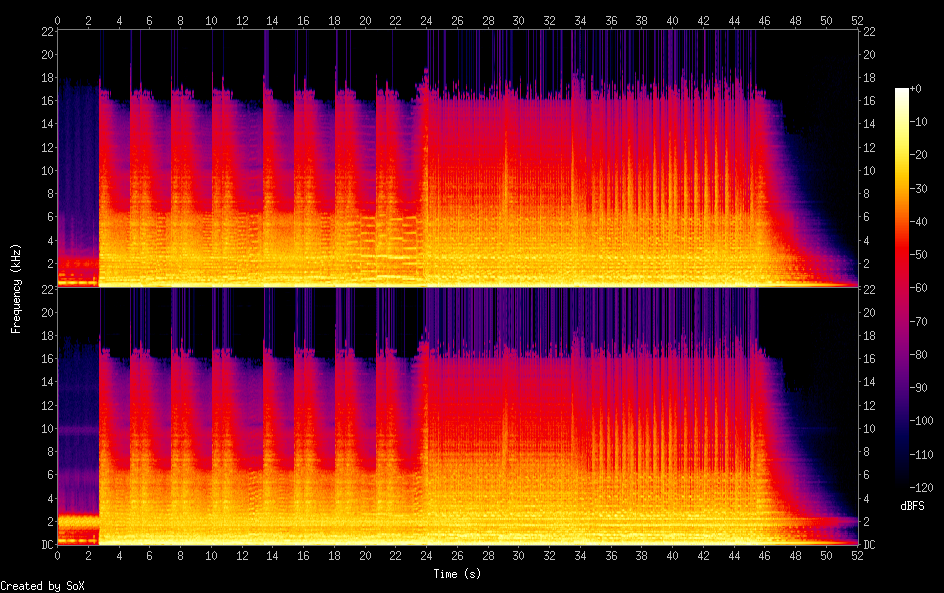Click the "Created by SoX" text
The height and width of the screenshot is (593, 944).
(x=42, y=586)
